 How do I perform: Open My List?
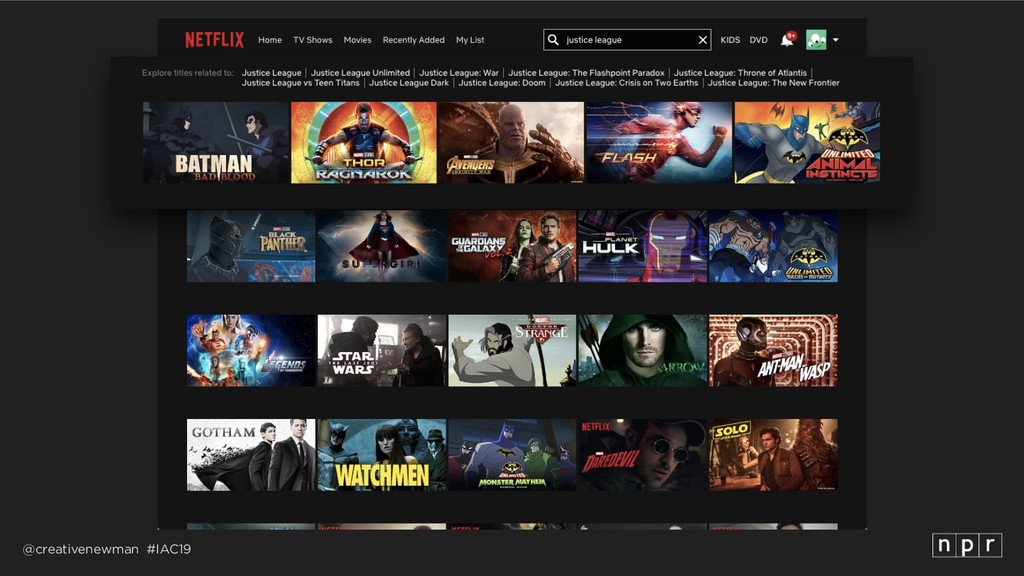(470, 40)
